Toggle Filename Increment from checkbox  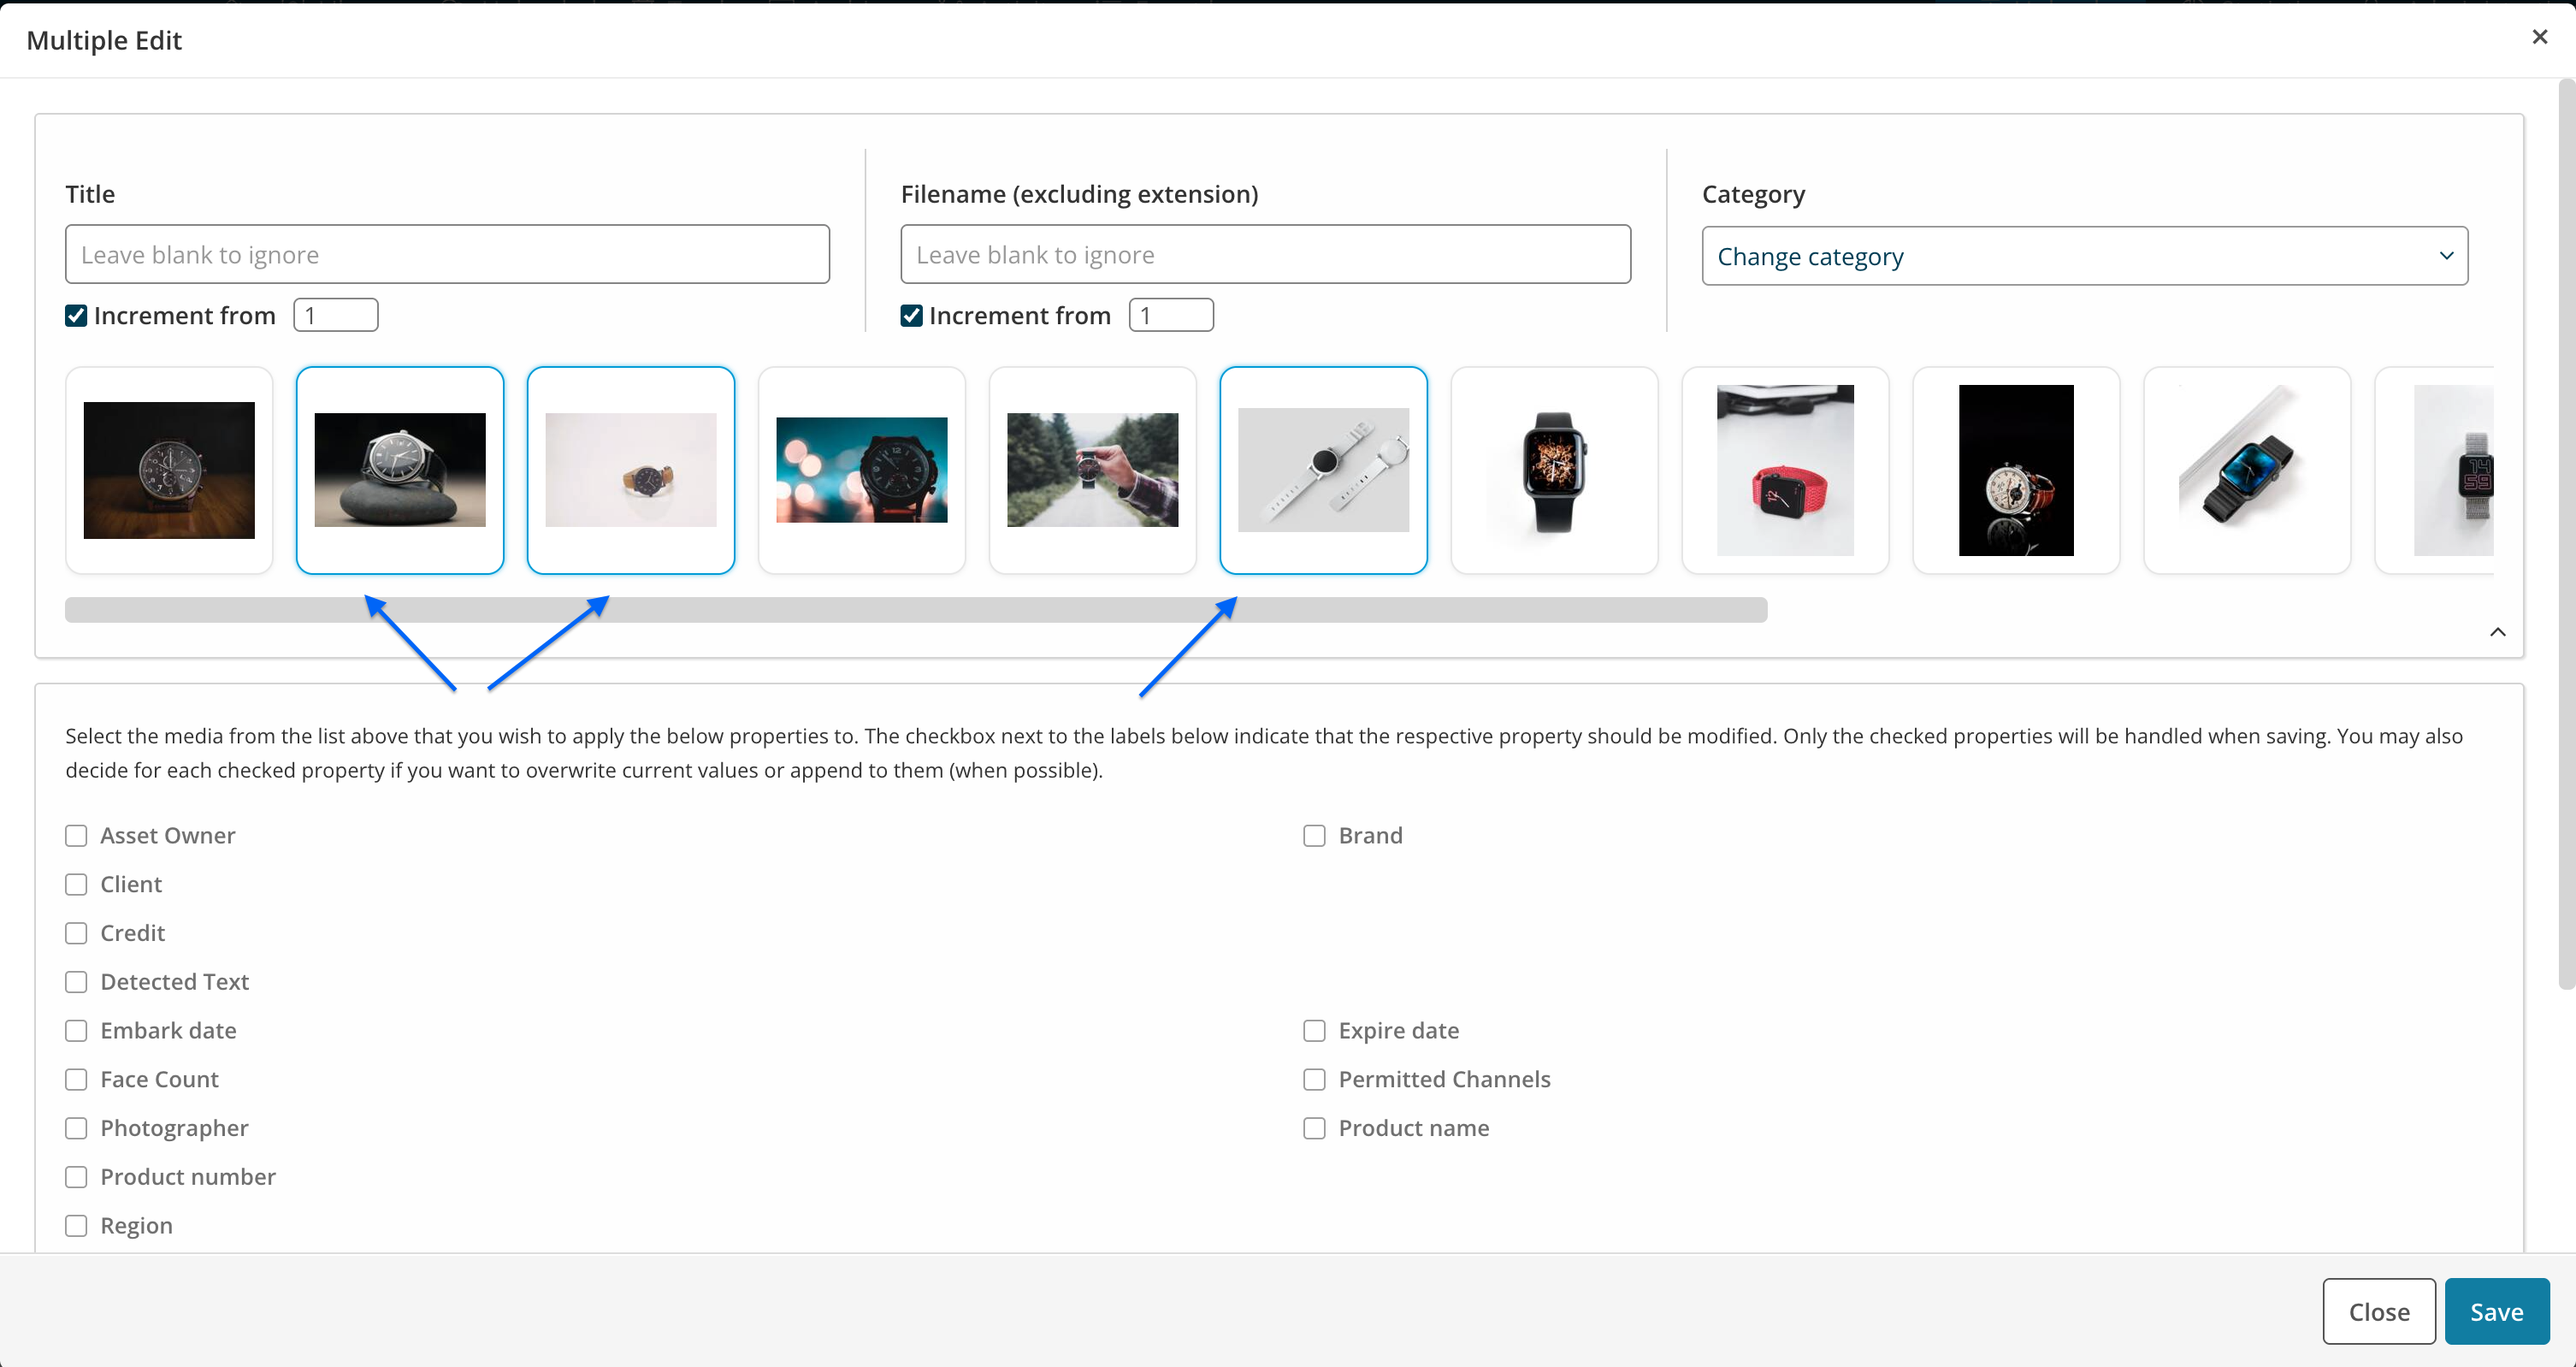click(x=911, y=316)
